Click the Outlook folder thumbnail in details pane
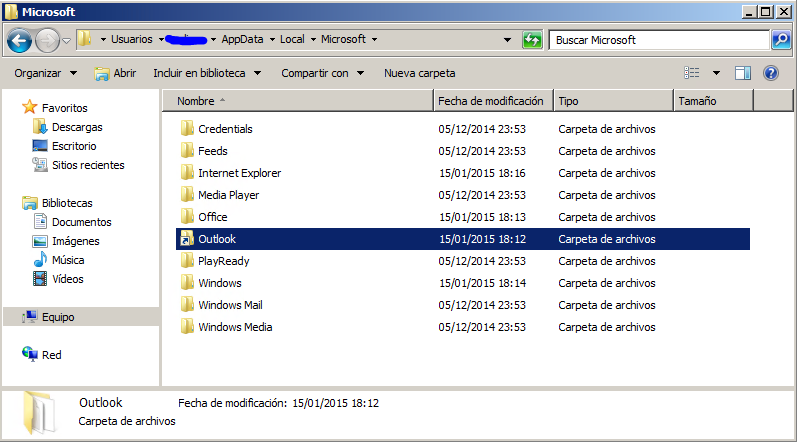 [x=40, y=413]
